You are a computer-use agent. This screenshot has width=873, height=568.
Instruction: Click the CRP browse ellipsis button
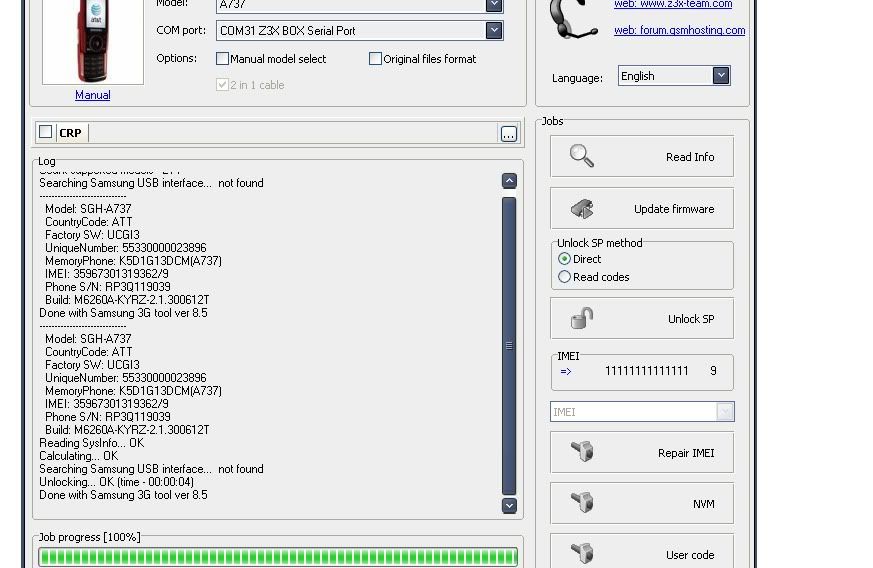tap(509, 133)
